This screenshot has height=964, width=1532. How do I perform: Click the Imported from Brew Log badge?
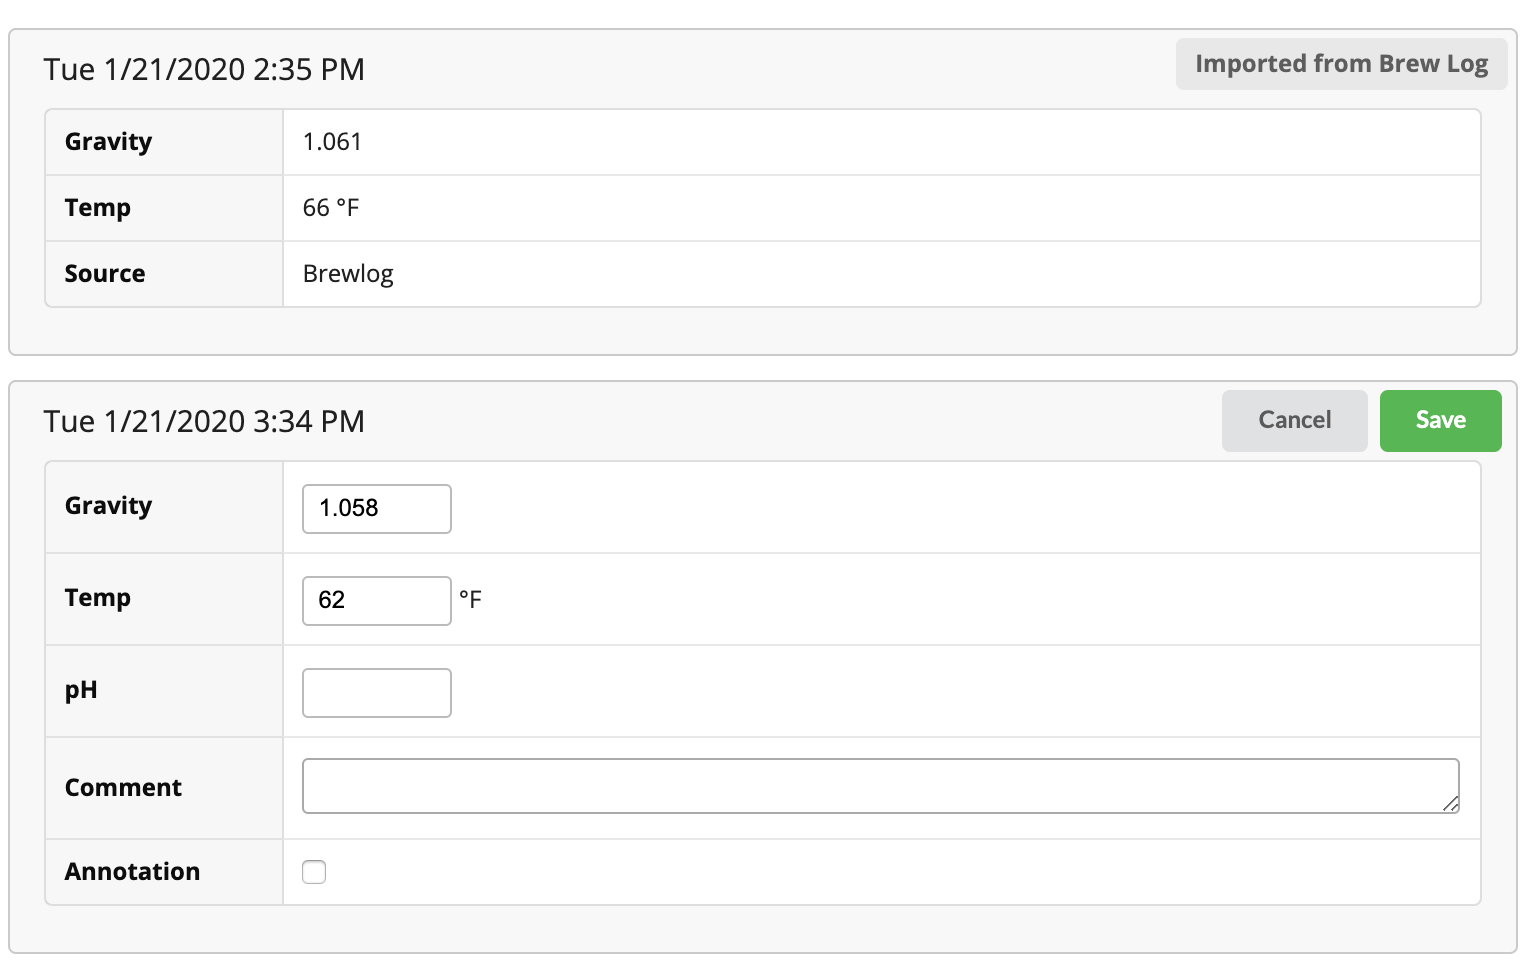pyautogui.click(x=1341, y=65)
